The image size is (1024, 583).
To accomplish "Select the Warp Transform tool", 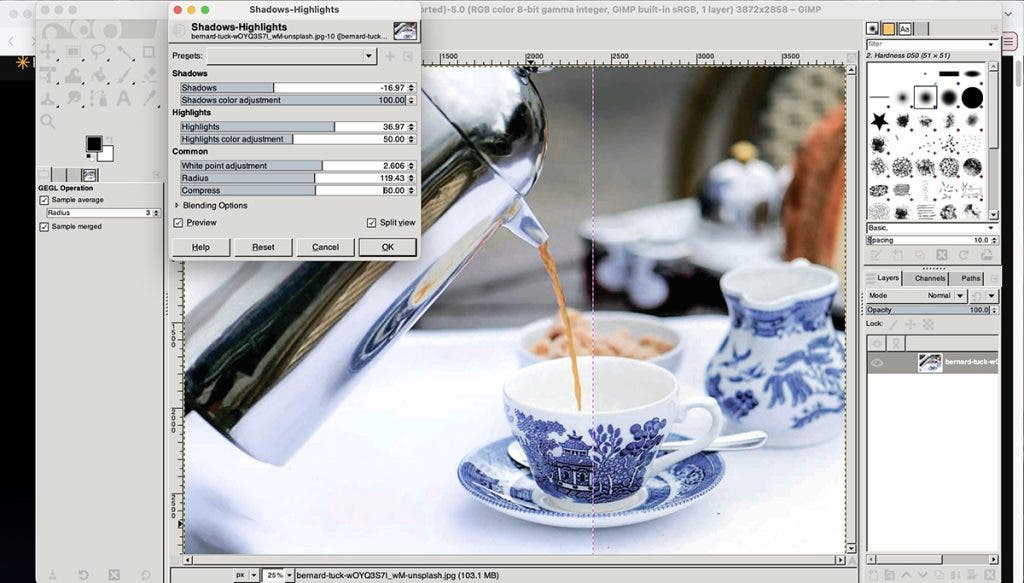I will 73,76.
